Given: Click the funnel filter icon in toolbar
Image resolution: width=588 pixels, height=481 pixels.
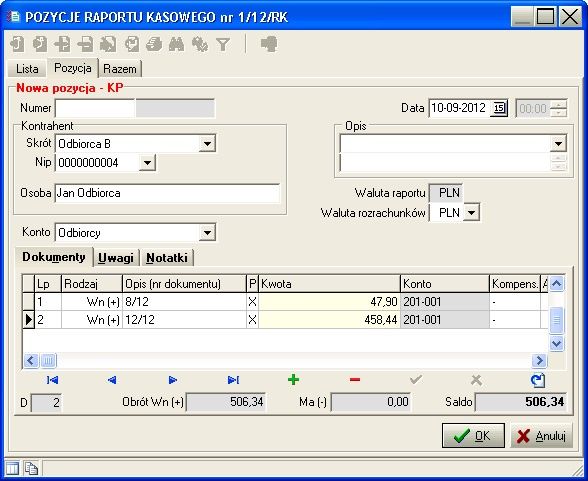Looking at the screenshot, I should click(x=223, y=45).
